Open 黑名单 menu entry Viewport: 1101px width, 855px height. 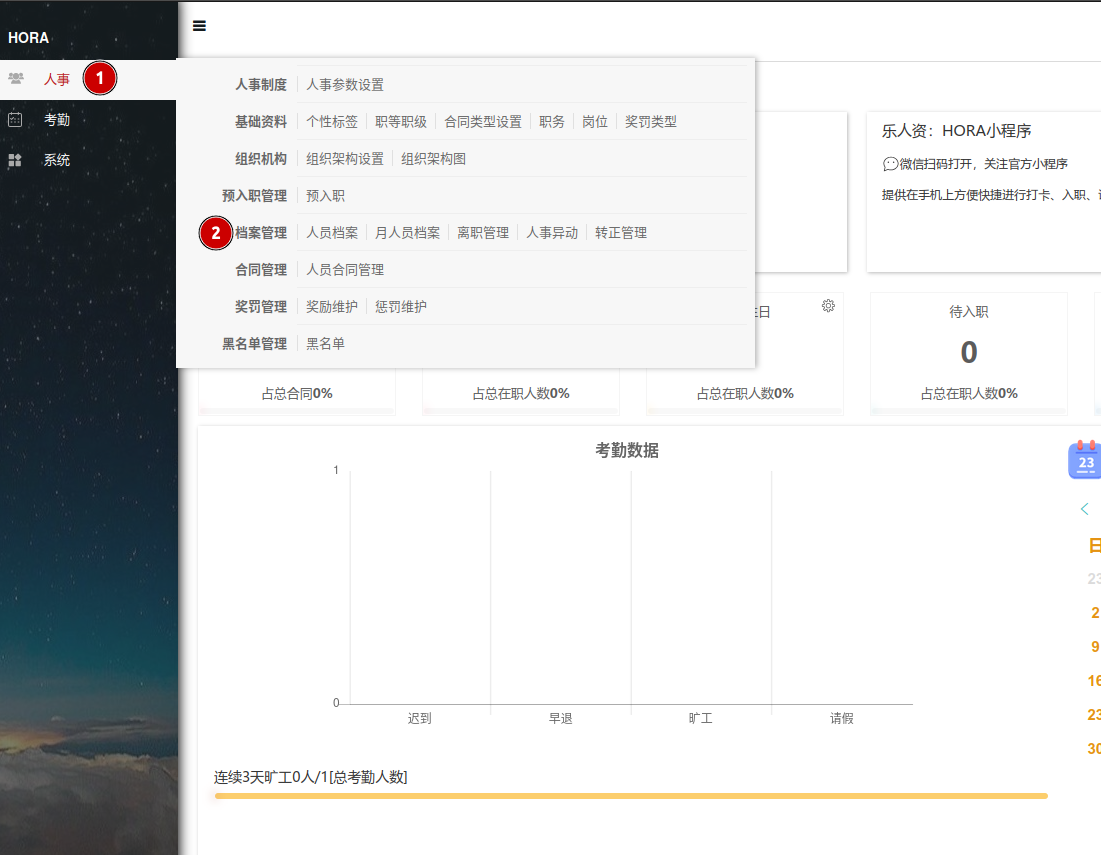pyautogui.click(x=325, y=344)
